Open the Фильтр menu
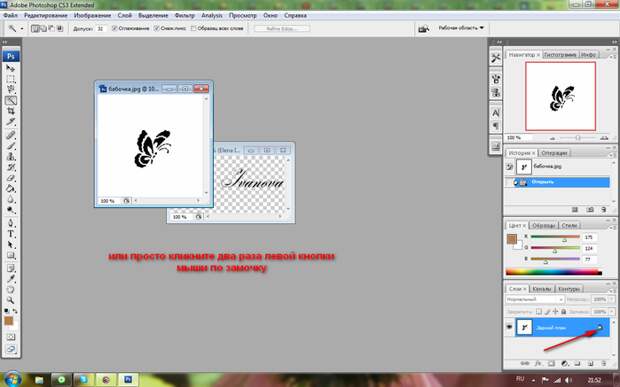Screen dimensions: 620x387 tap(185, 15)
